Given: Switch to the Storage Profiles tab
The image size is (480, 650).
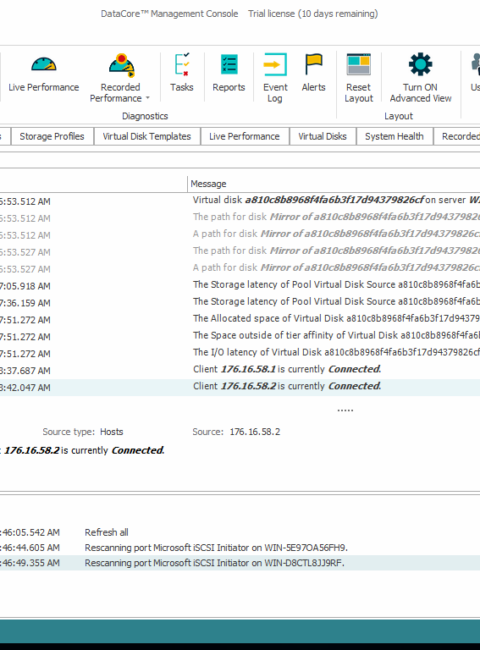Looking at the screenshot, I should [x=52, y=136].
